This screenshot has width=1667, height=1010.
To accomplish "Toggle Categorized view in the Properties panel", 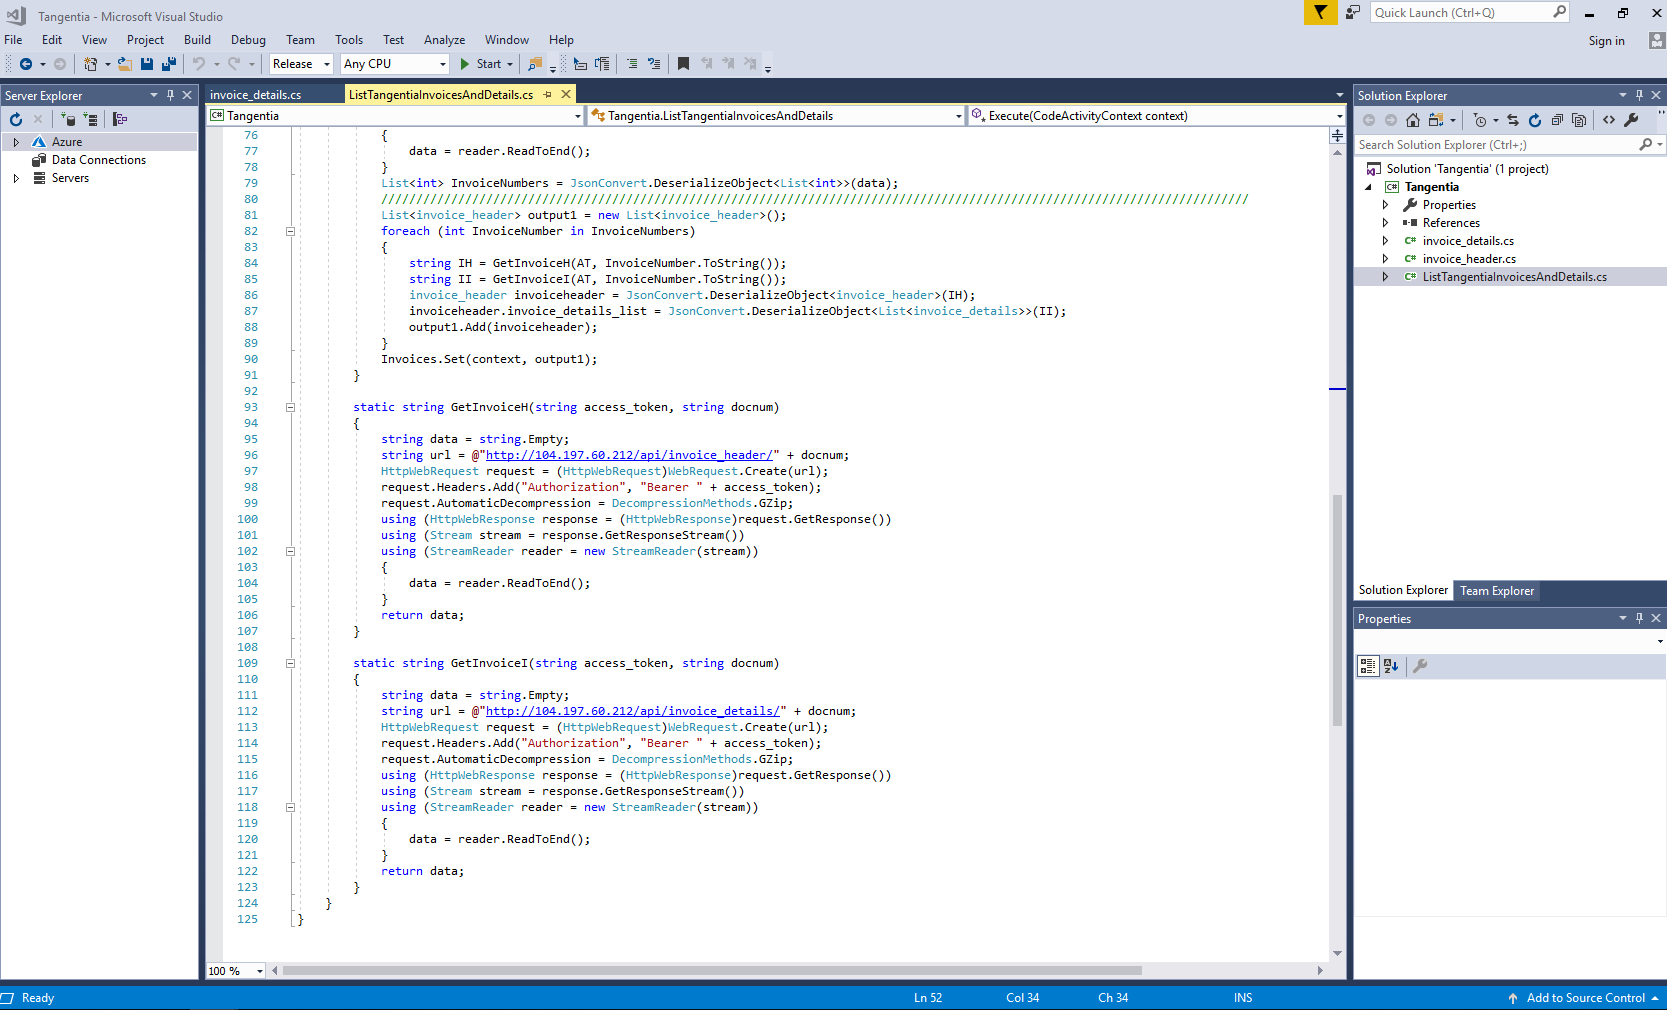I will 1367,666.
